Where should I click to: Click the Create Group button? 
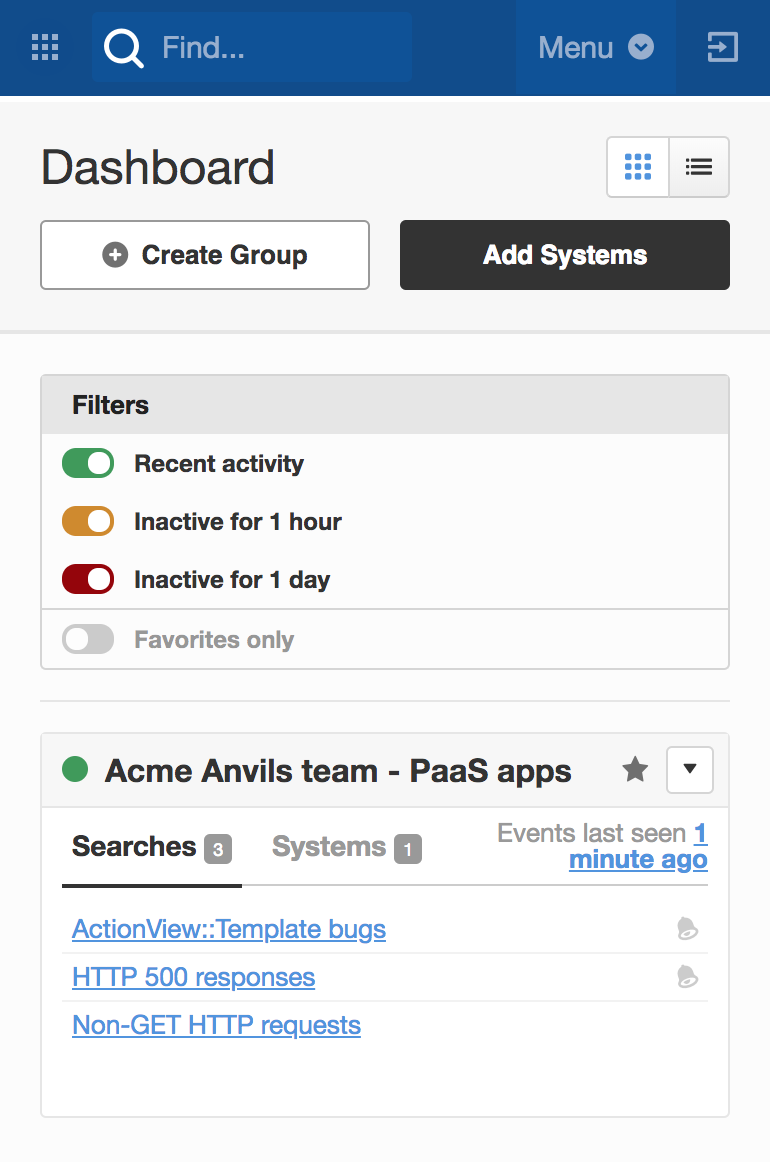pos(205,255)
